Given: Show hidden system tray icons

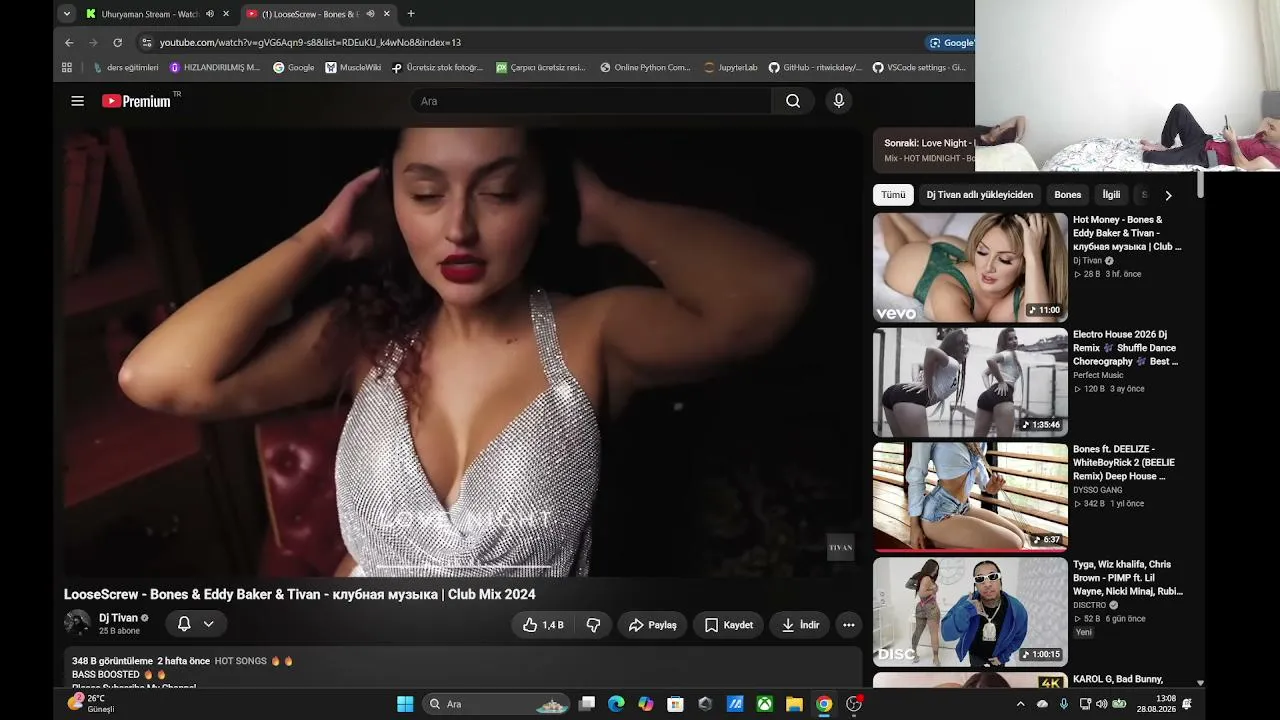Looking at the screenshot, I should 1020,704.
